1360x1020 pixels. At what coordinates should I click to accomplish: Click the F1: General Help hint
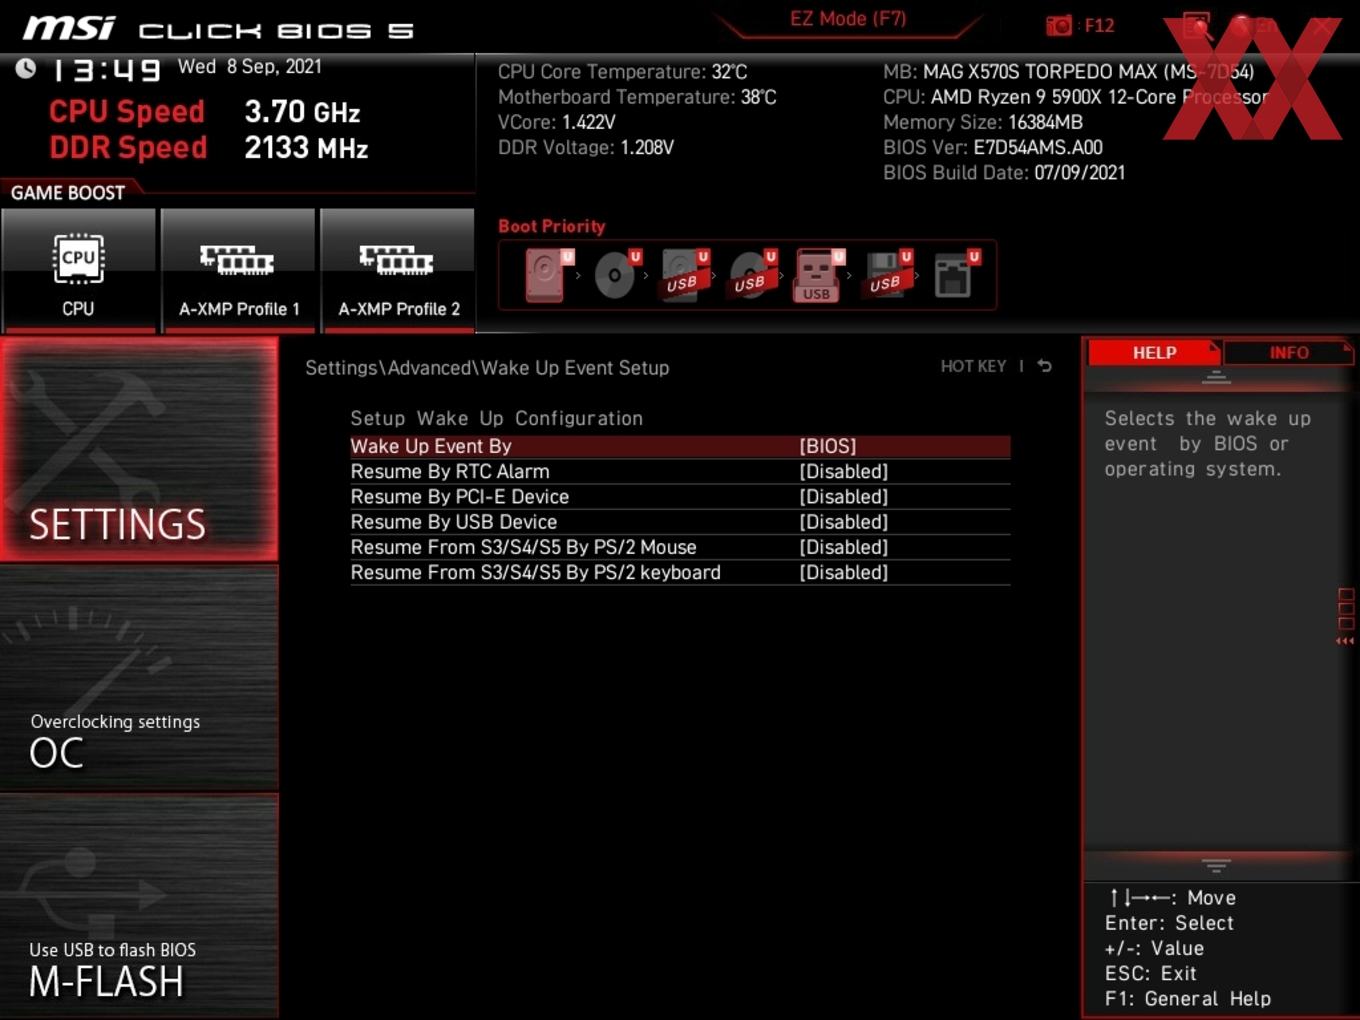coord(1187,998)
